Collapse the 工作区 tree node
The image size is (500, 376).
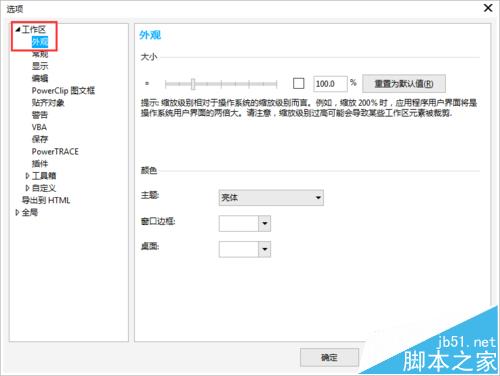18,30
